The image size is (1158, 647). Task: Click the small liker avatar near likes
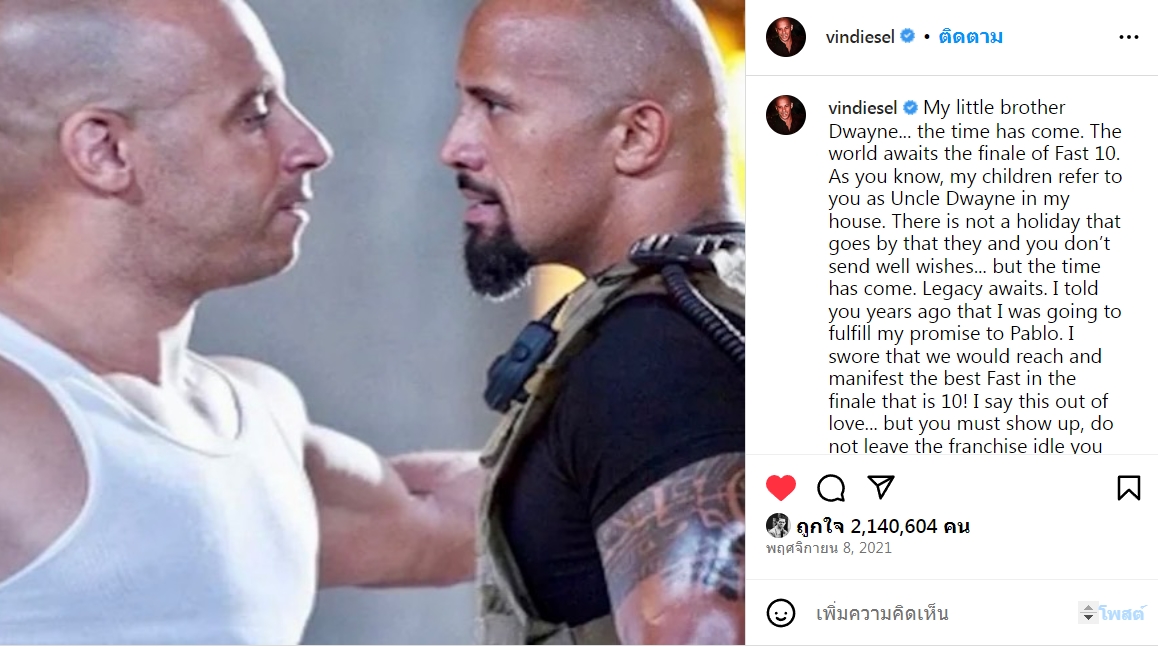[778, 525]
